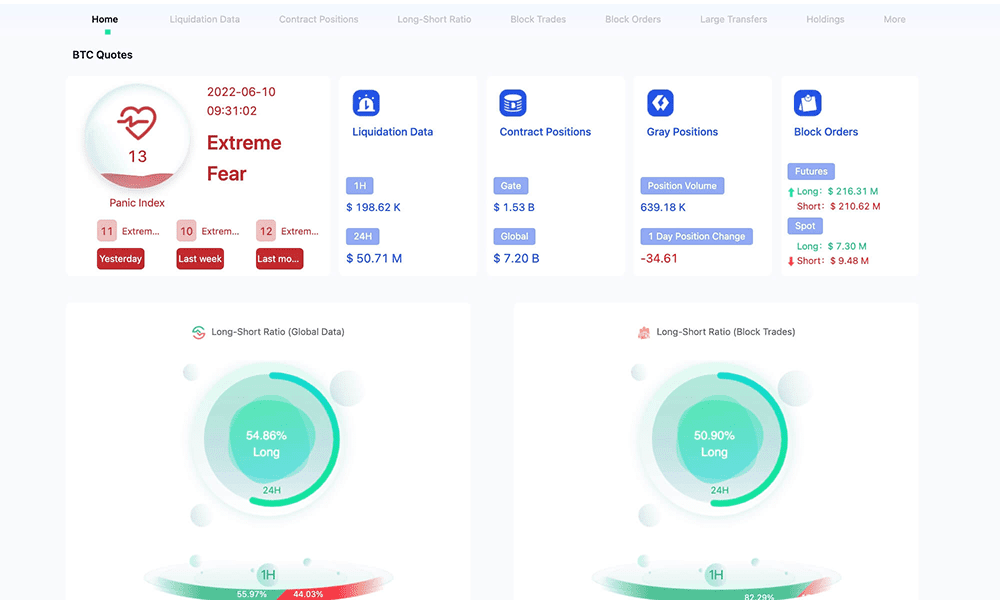This screenshot has width=1000, height=600.
Task: Click the yesterday index value 11
Action: pos(107,231)
